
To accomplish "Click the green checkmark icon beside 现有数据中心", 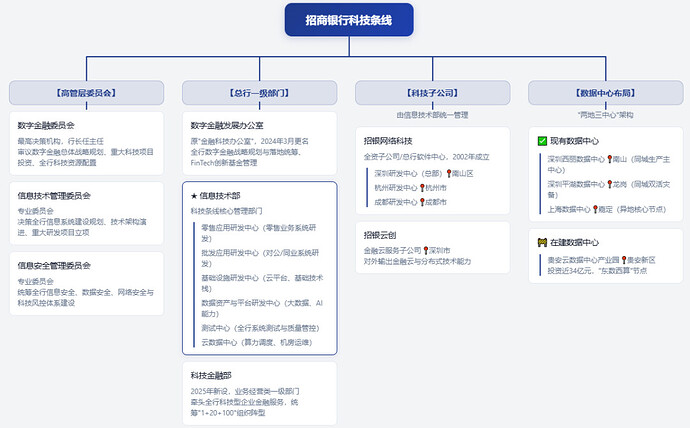I will coord(542,141).
